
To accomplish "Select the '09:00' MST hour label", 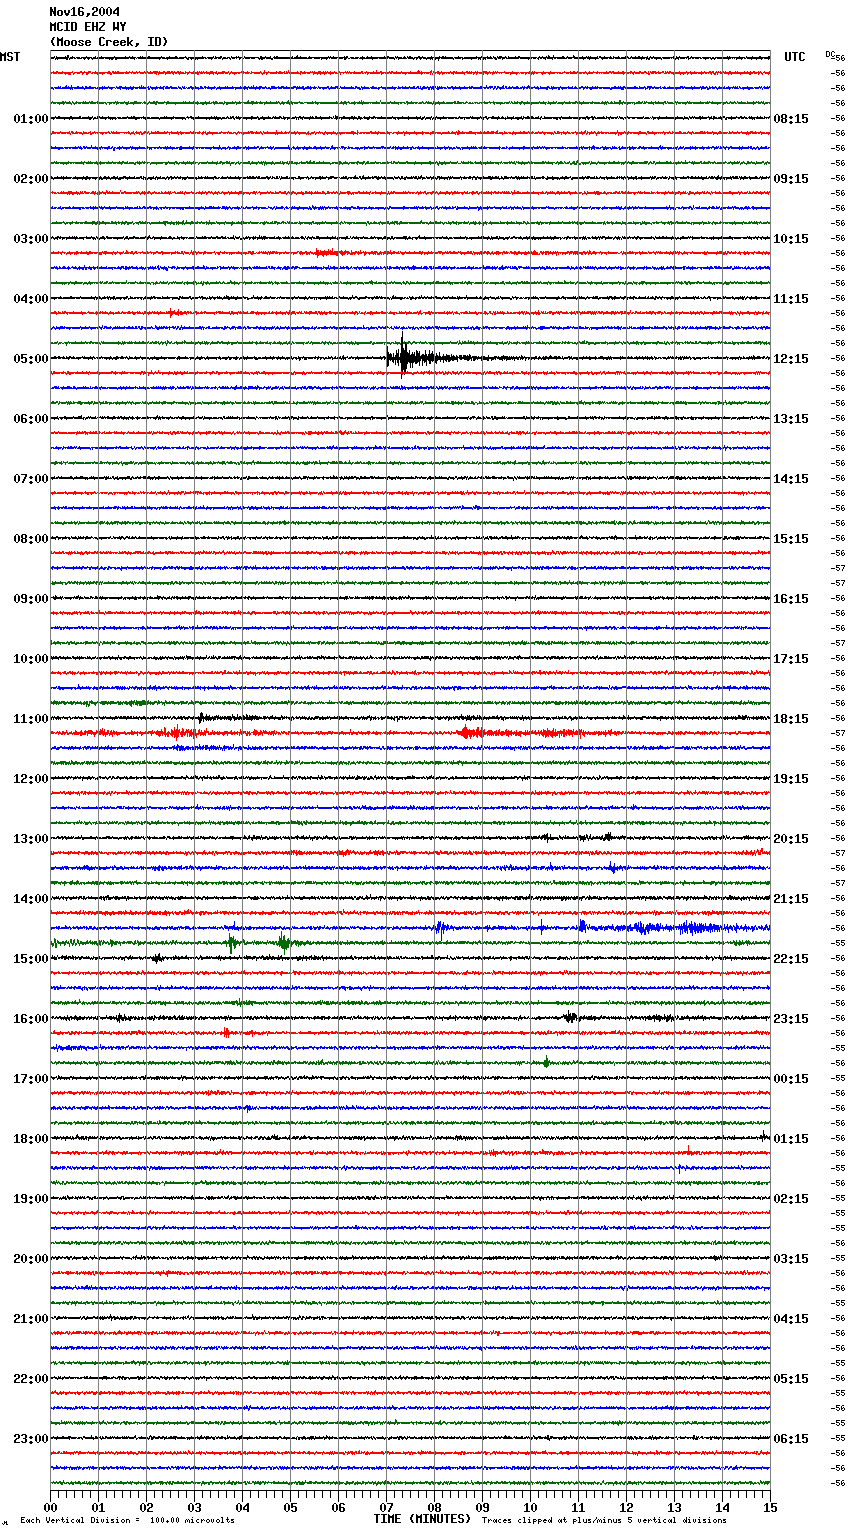I will pos(31,599).
